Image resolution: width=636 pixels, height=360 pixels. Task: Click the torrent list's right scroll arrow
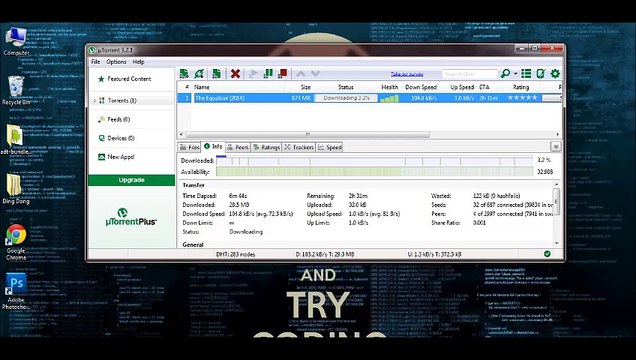point(557,134)
